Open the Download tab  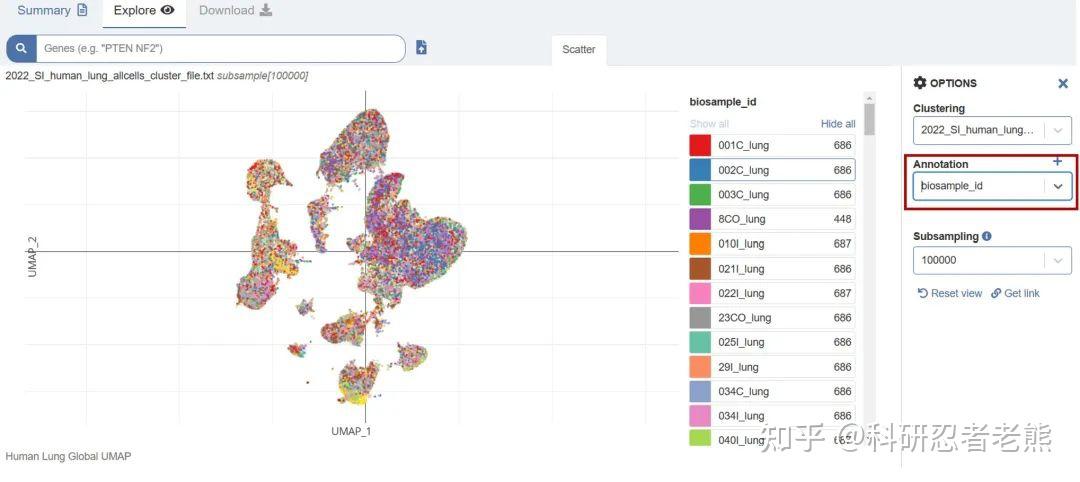[x=235, y=11]
